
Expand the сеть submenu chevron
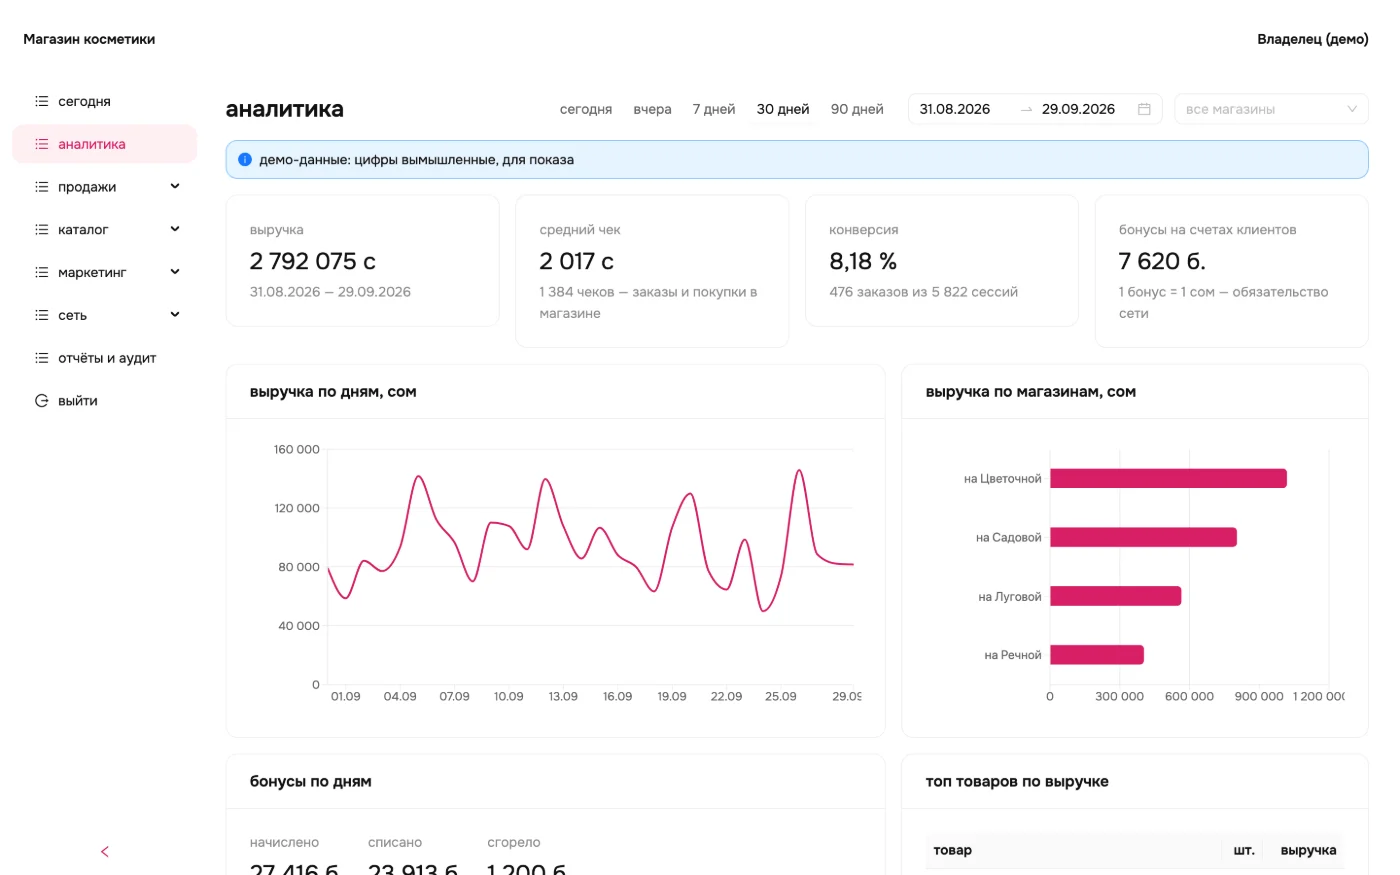175,315
